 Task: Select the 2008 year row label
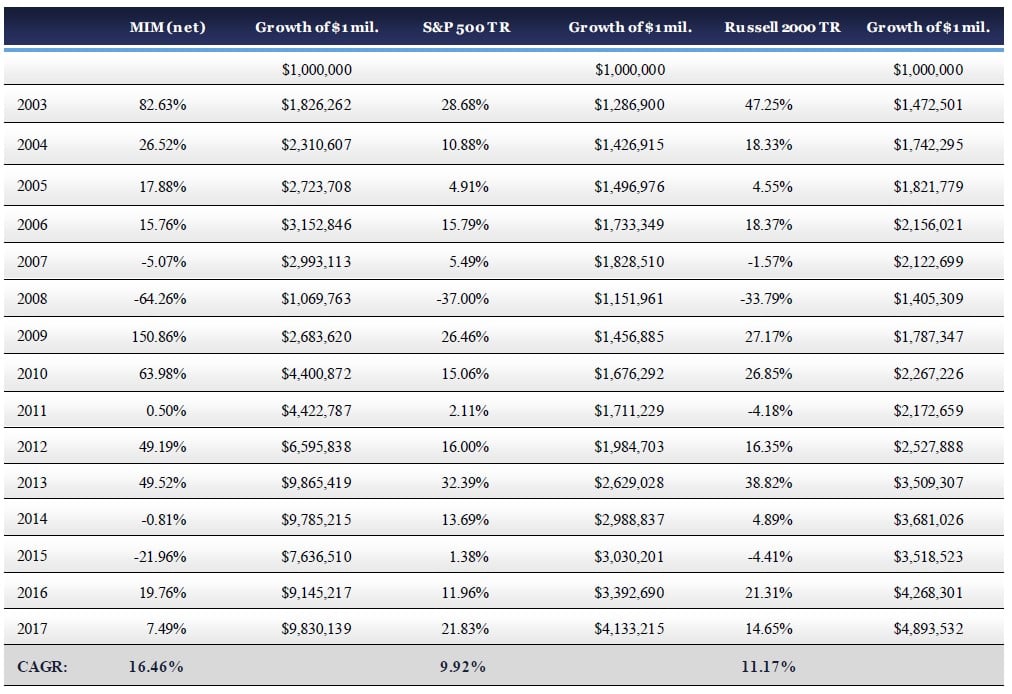coord(32,299)
